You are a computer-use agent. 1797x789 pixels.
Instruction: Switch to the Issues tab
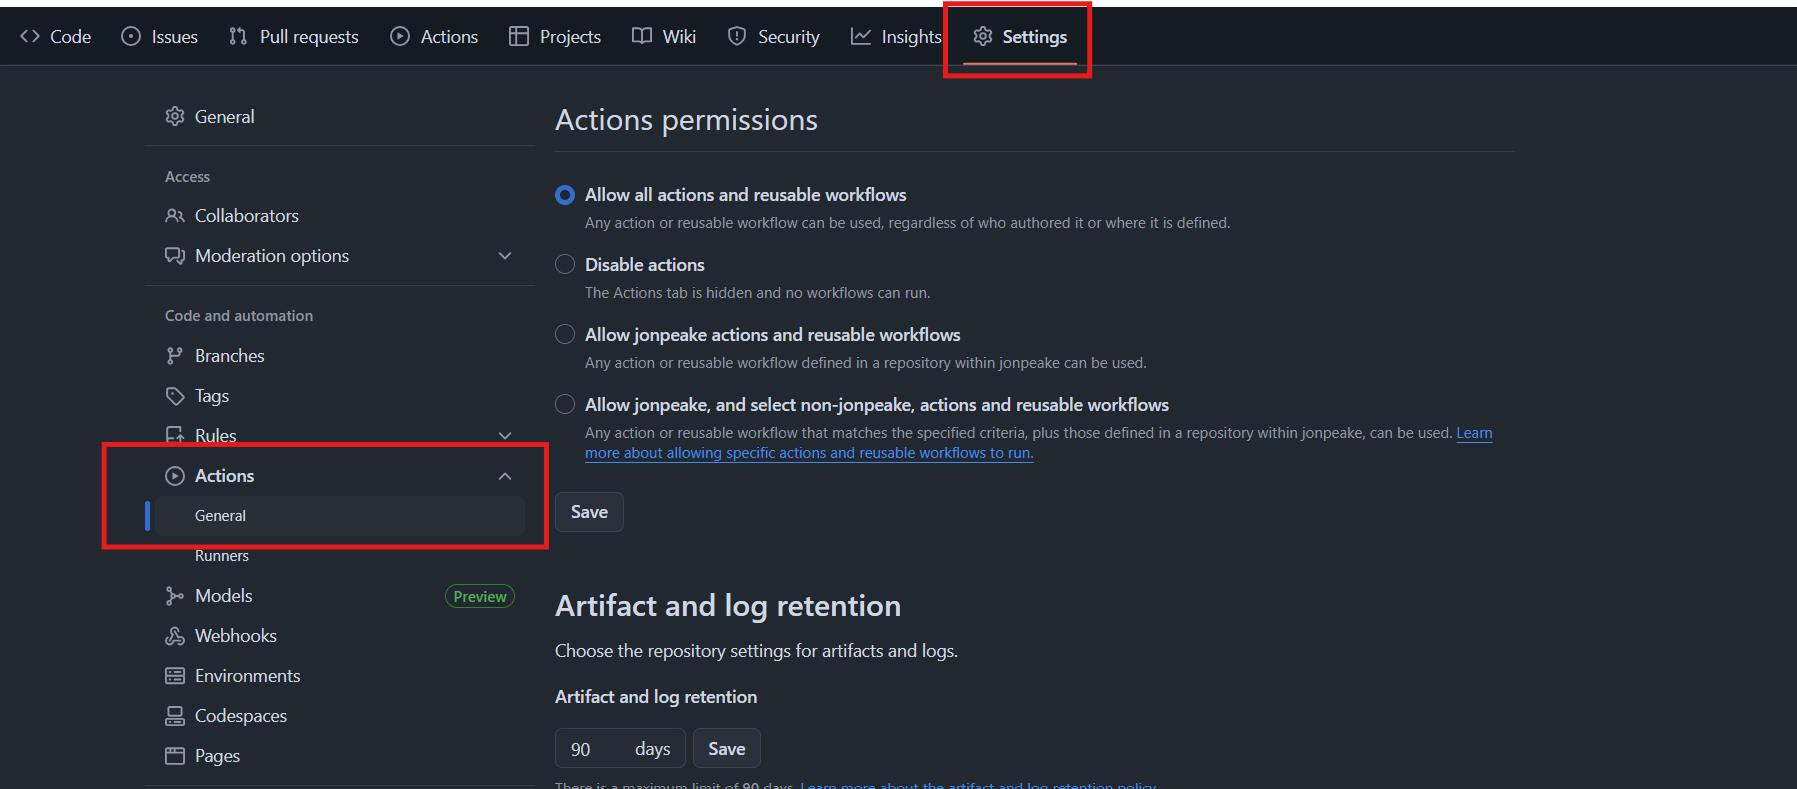point(160,37)
